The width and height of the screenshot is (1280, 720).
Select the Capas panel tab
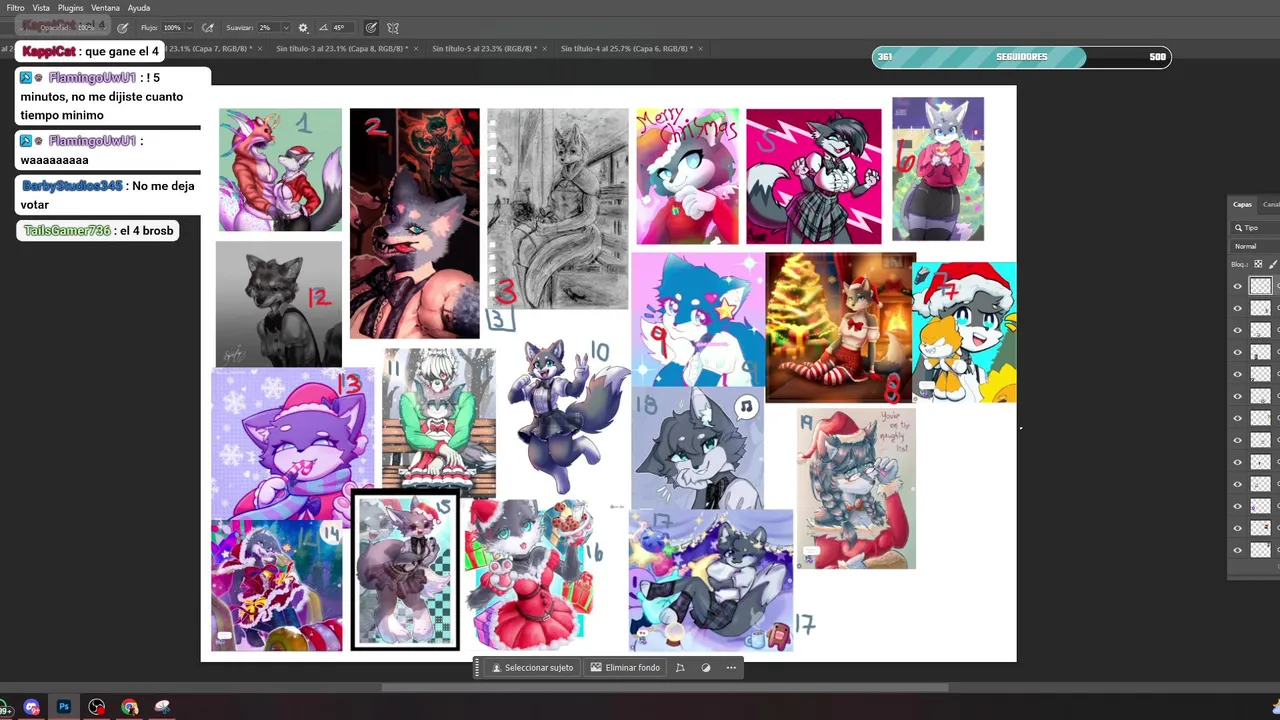tap(1242, 204)
